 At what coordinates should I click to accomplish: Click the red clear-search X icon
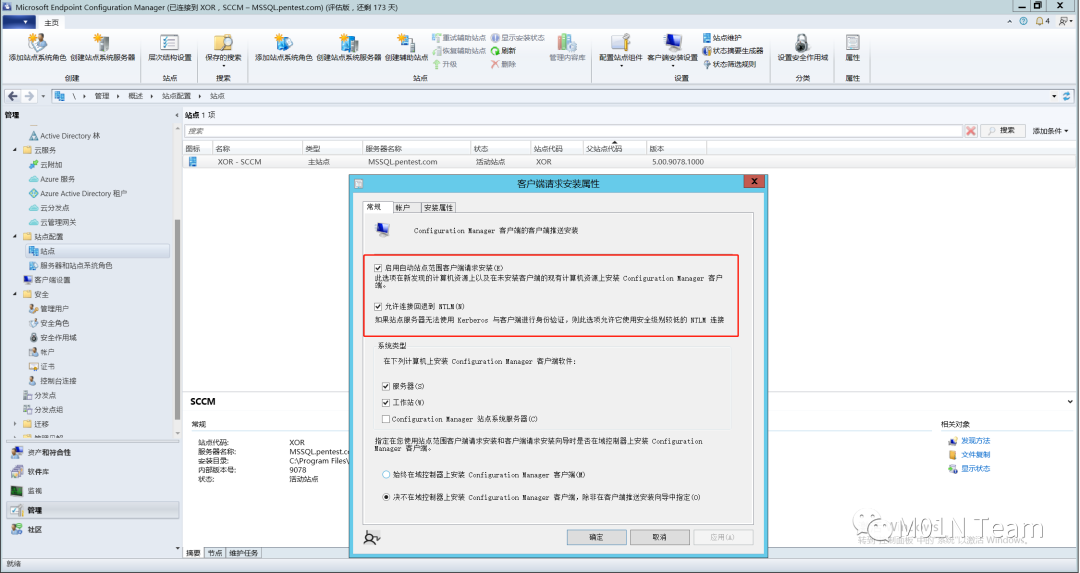(x=970, y=131)
